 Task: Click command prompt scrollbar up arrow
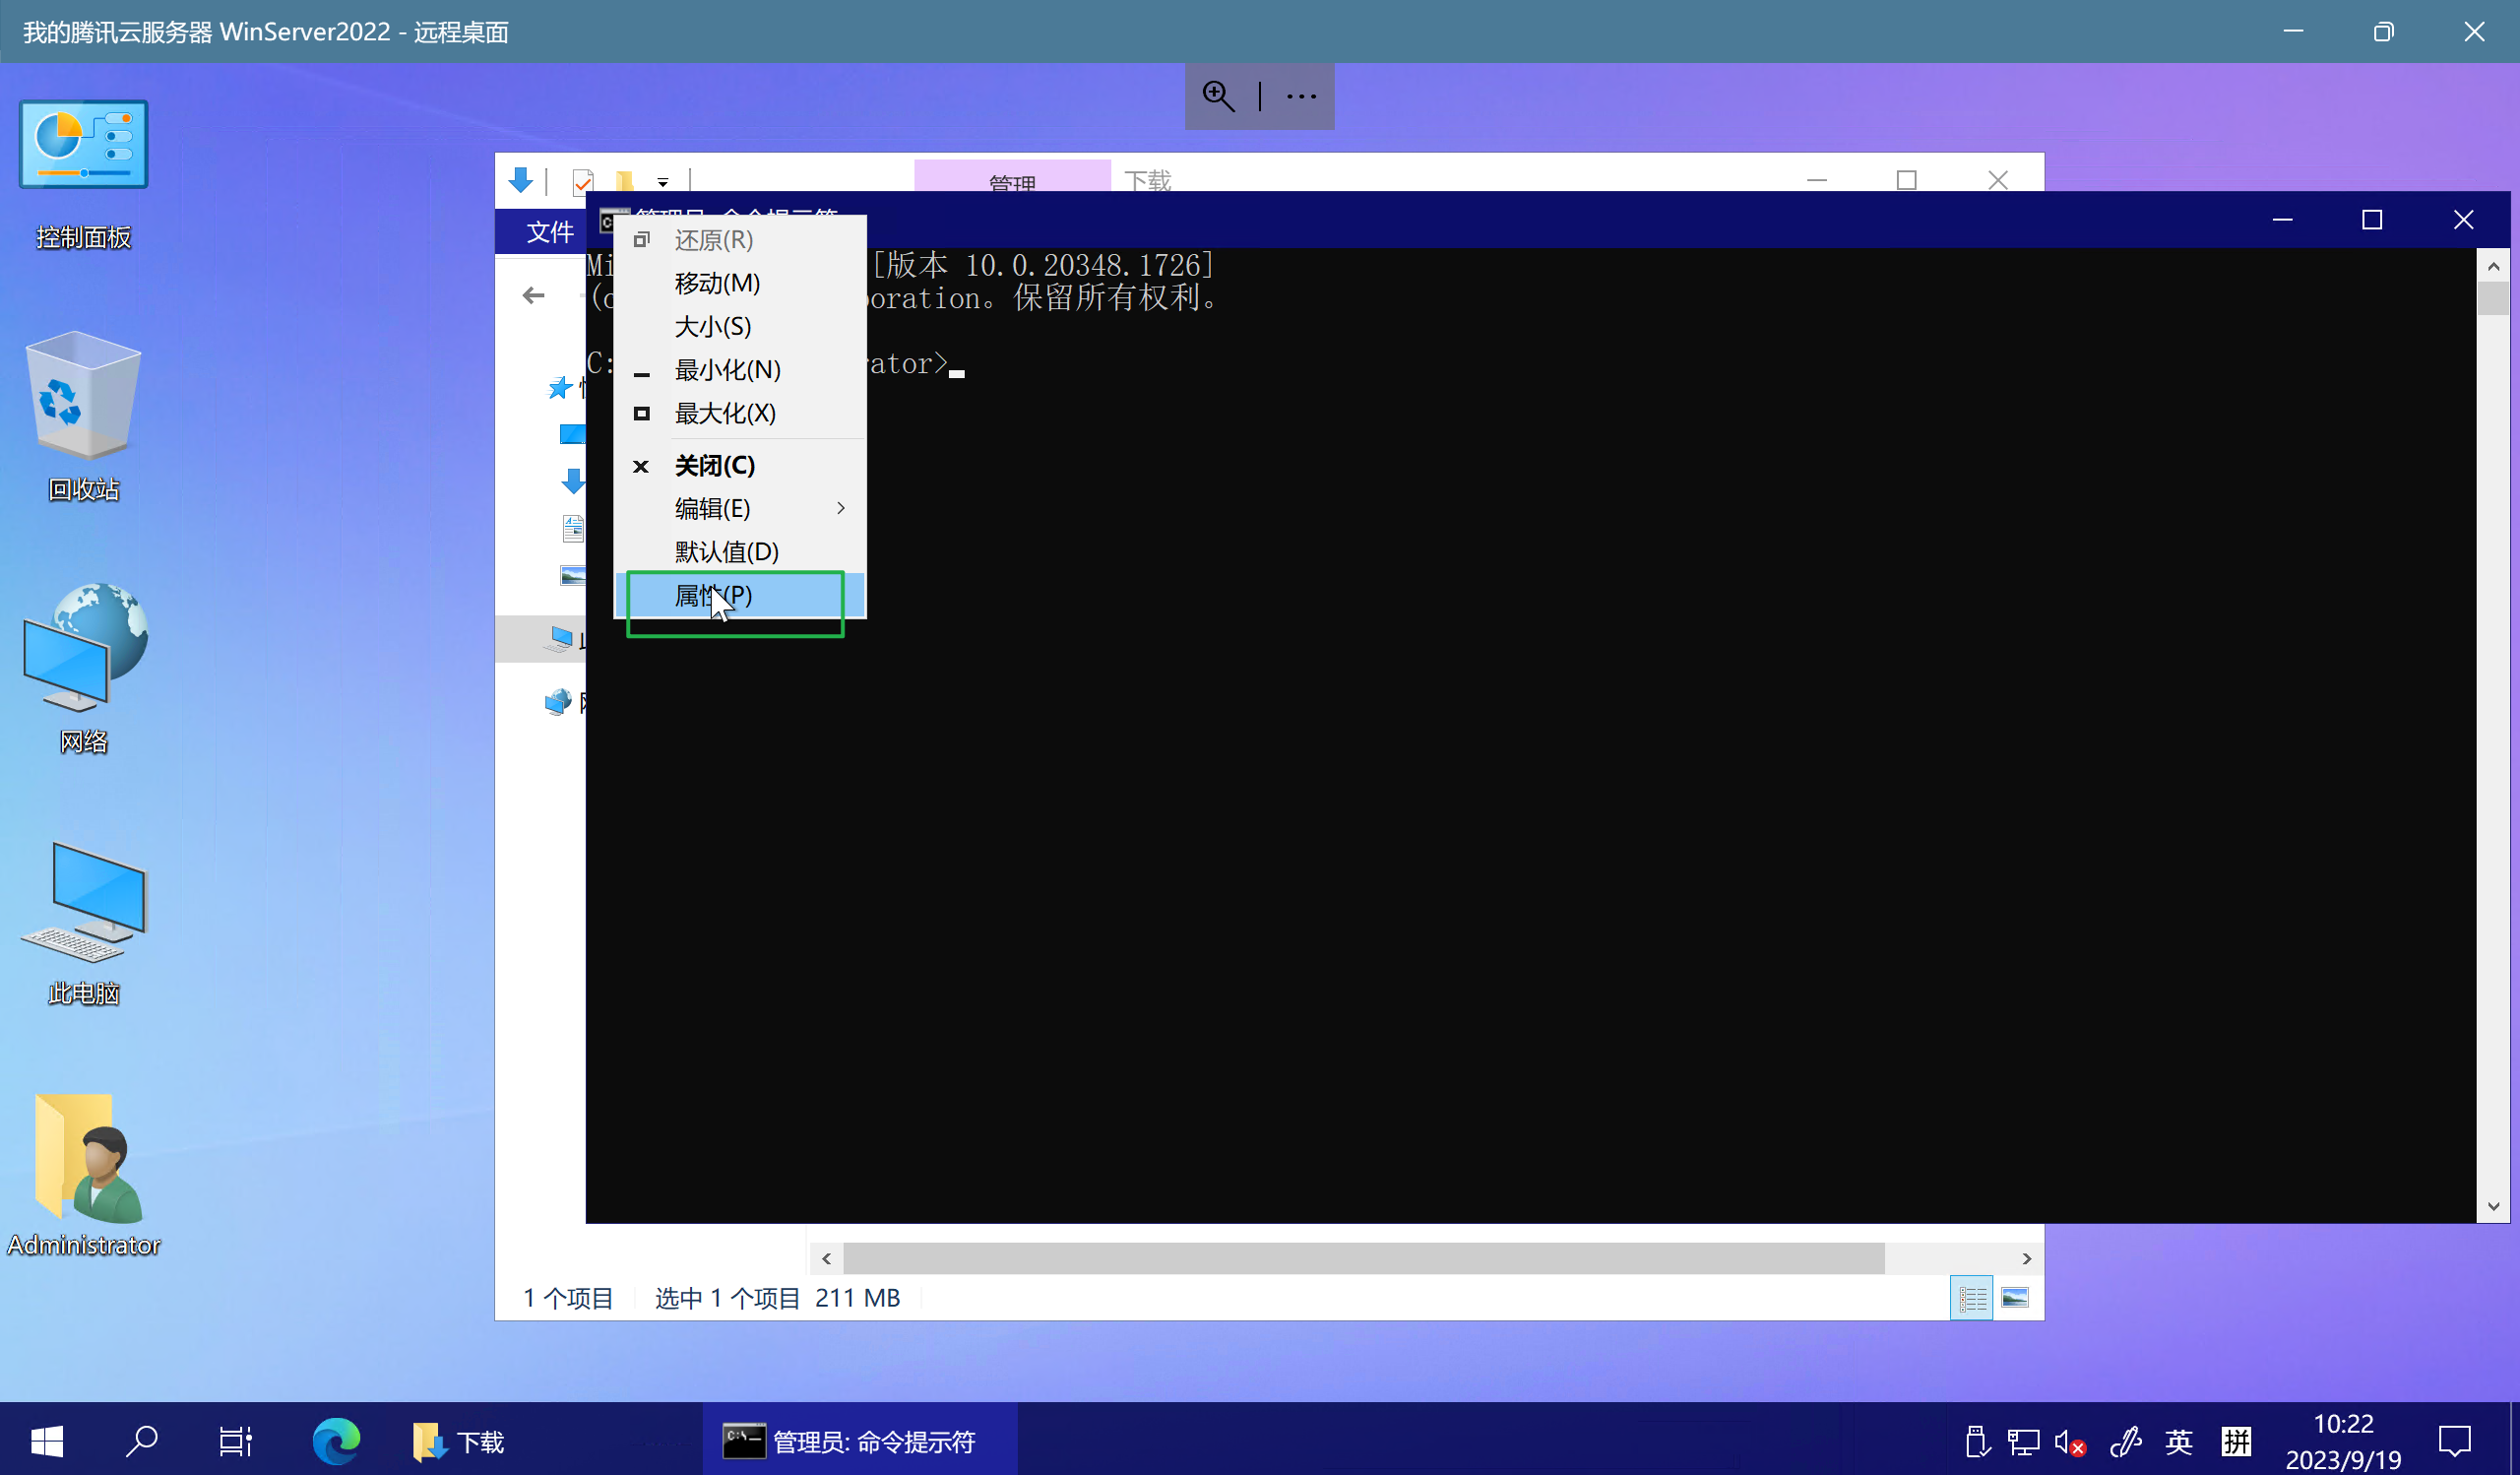[x=2493, y=266]
